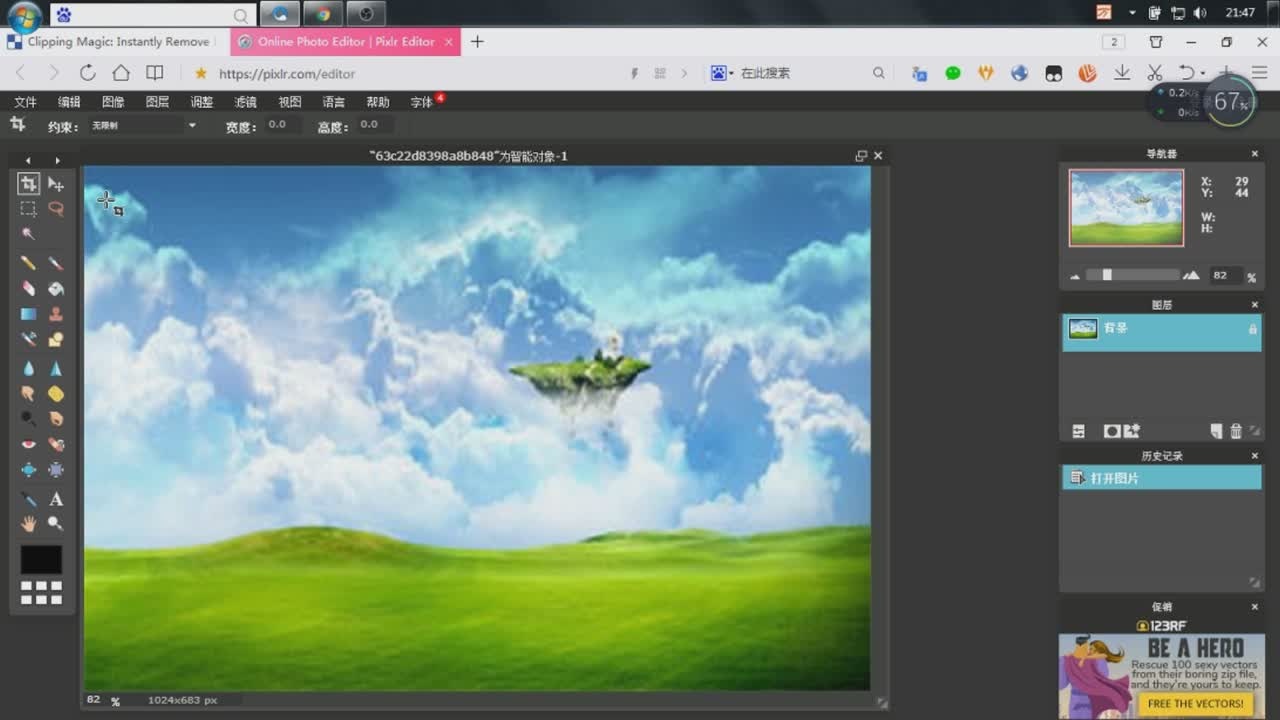Open the color presets grid below swatch
Image resolution: width=1280 pixels, height=720 pixels.
[x=41, y=592]
